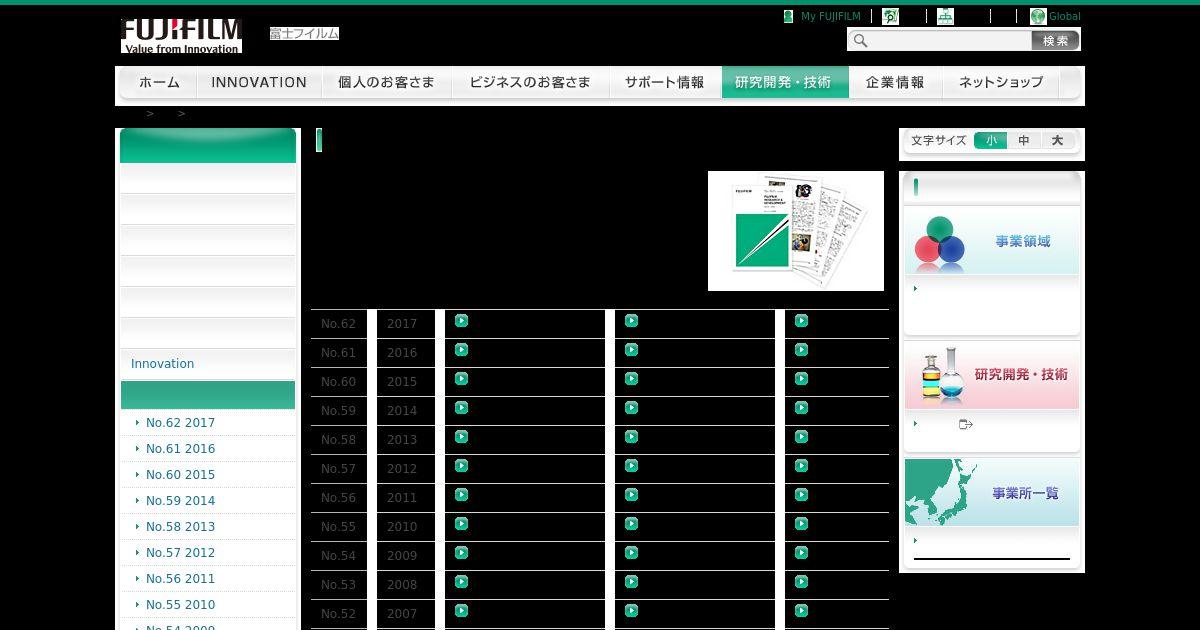Viewport: 1200px width, 630px height.
Task: Click the Global globe icon
Action: coord(1038,16)
